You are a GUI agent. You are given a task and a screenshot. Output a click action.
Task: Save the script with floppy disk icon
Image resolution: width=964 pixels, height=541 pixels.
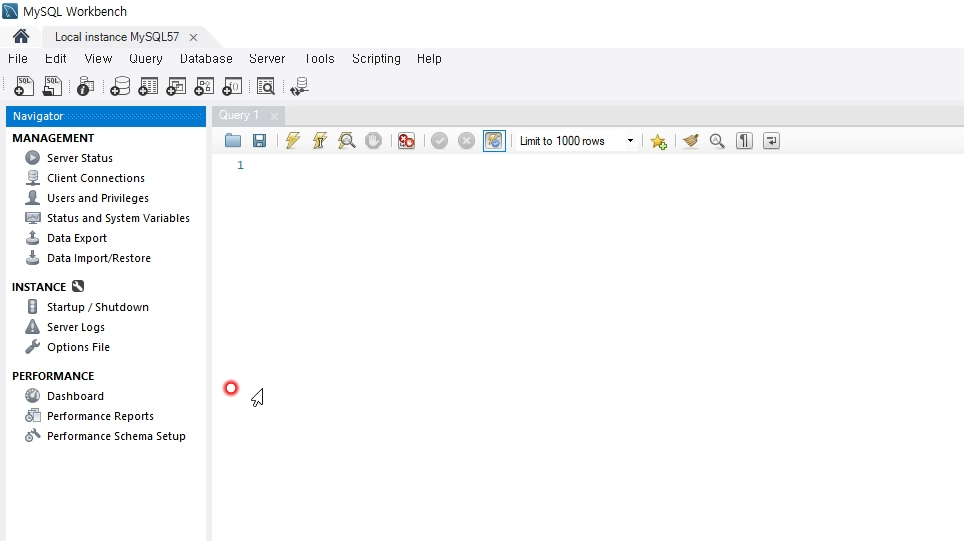259,141
